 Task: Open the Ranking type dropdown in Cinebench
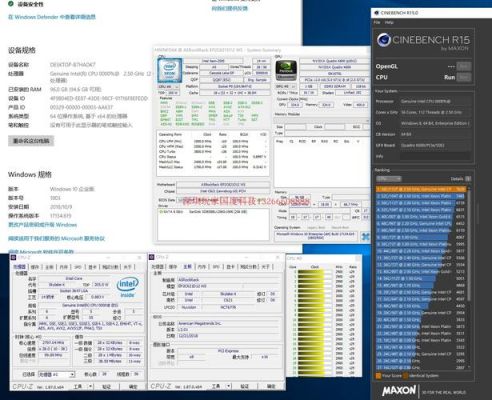pos(389,179)
